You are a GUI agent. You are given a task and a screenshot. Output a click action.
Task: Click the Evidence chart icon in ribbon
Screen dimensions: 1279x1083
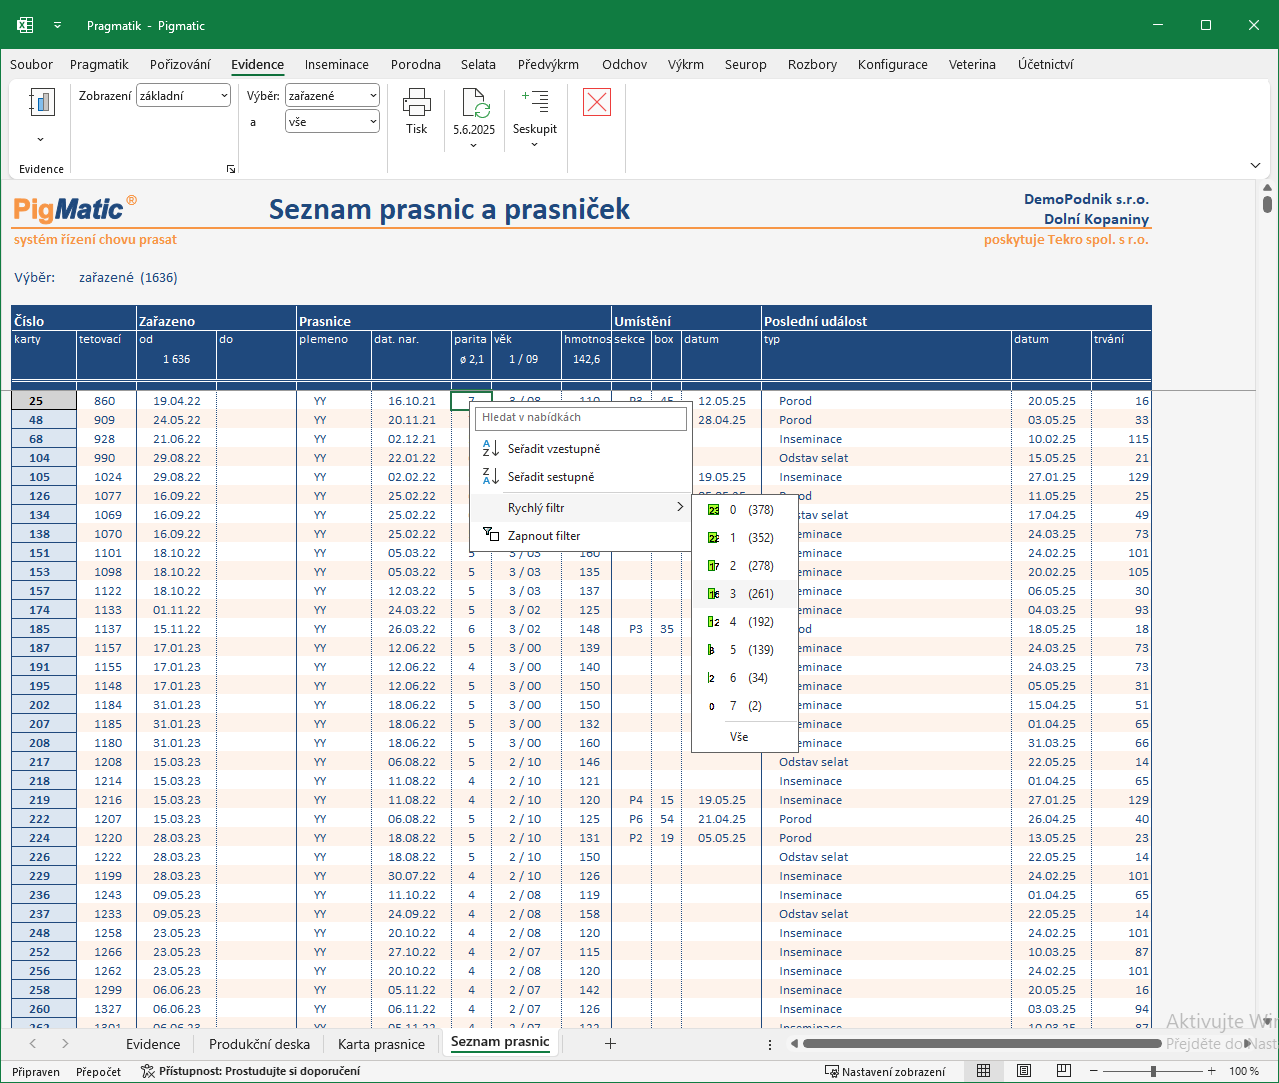point(41,103)
